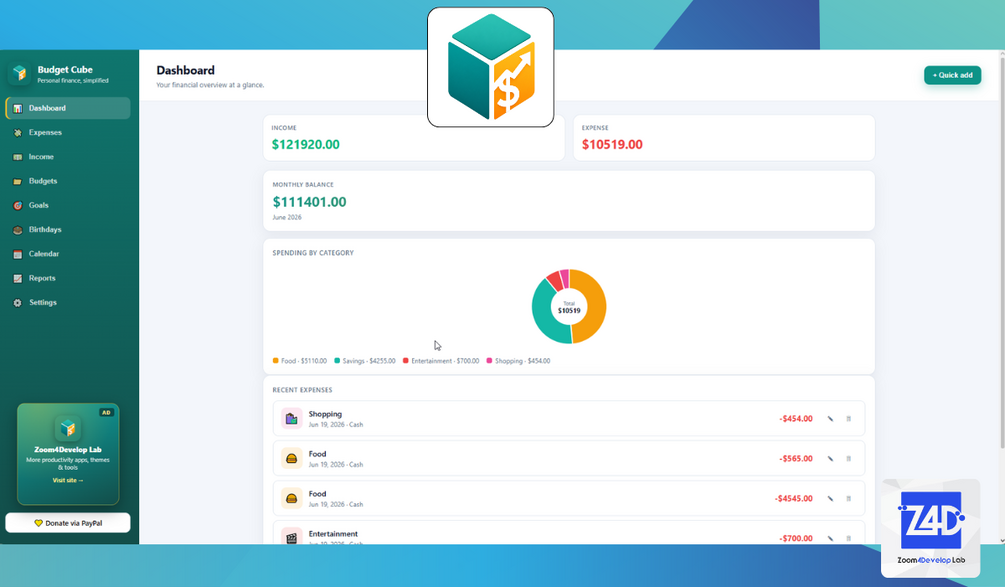The height and width of the screenshot is (587, 1005).
Task: Click the Calendar icon in the sidebar
Action: pyautogui.click(x=18, y=254)
